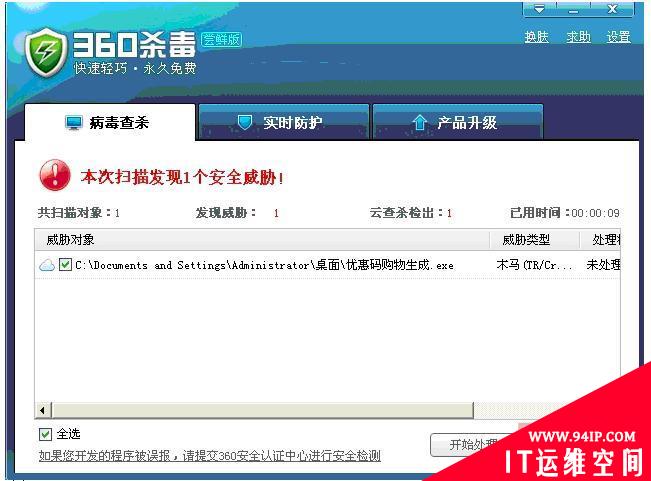
Task: Switch to the 病毒查杀 tab
Action: (110, 122)
